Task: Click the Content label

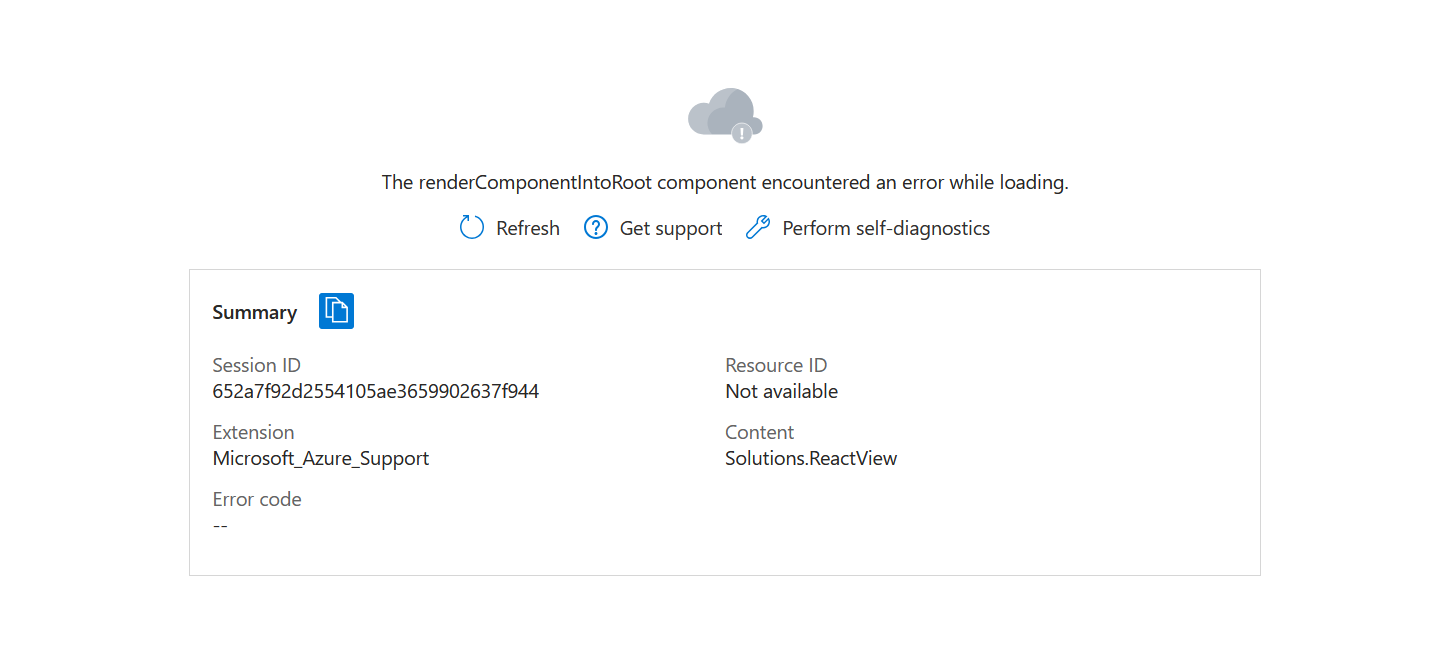Action: 760,432
